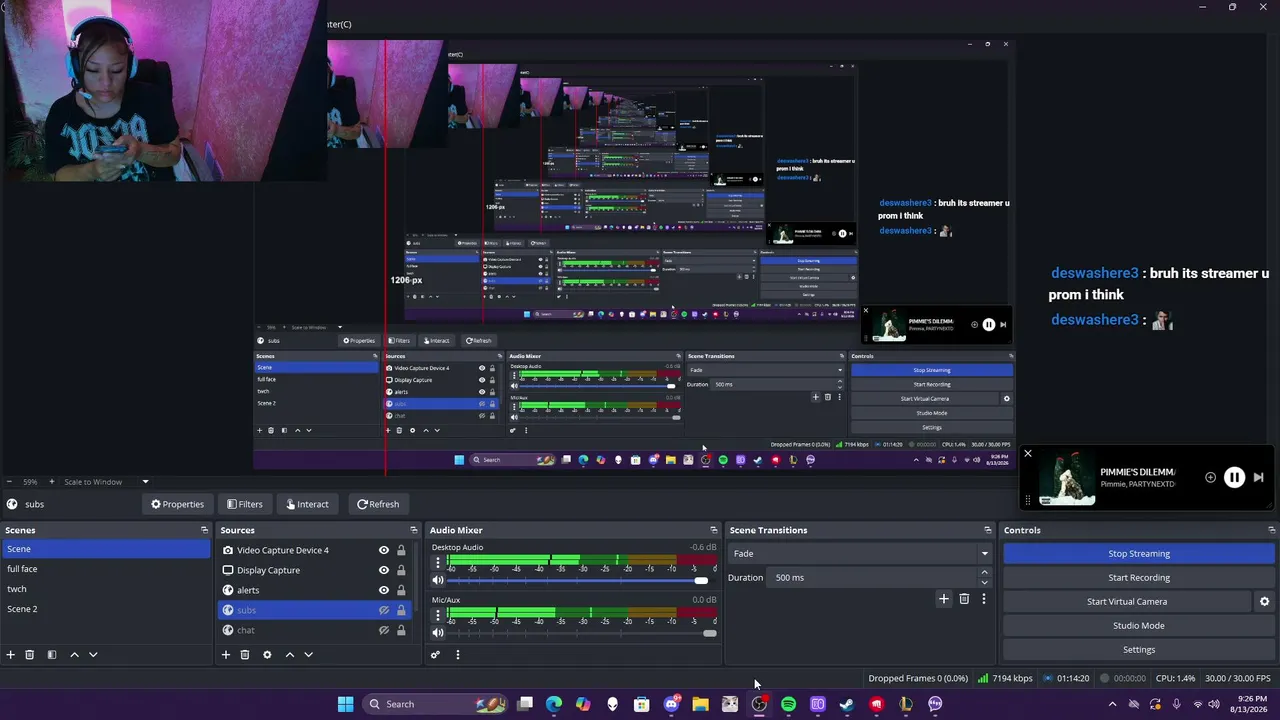Open Spotify from the taskbar

click(788, 704)
